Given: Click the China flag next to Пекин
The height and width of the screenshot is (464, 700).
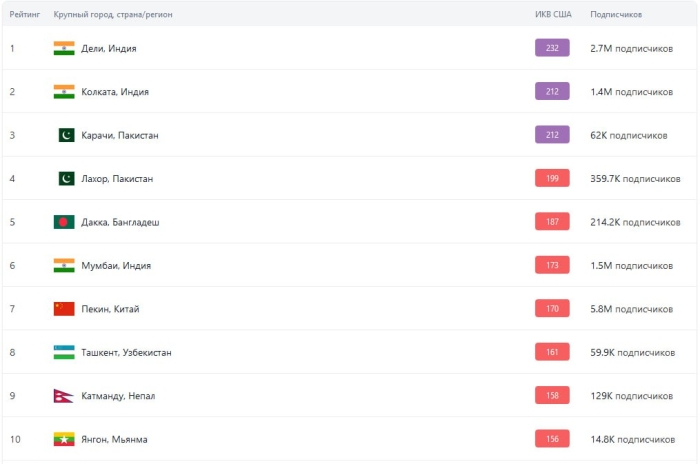Looking at the screenshot, I should [64, 309].
